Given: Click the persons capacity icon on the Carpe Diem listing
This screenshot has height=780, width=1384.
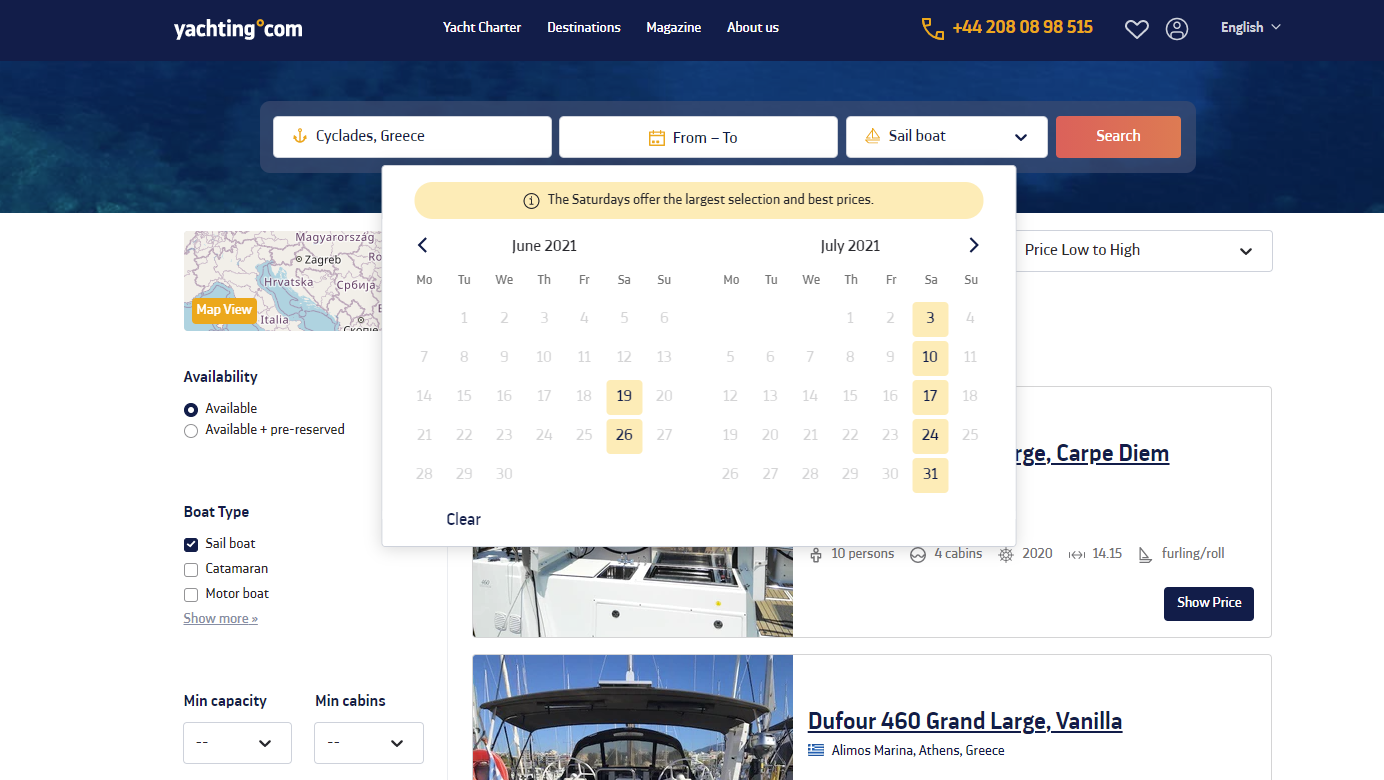Looking at the screenshot, I should 818,553.
